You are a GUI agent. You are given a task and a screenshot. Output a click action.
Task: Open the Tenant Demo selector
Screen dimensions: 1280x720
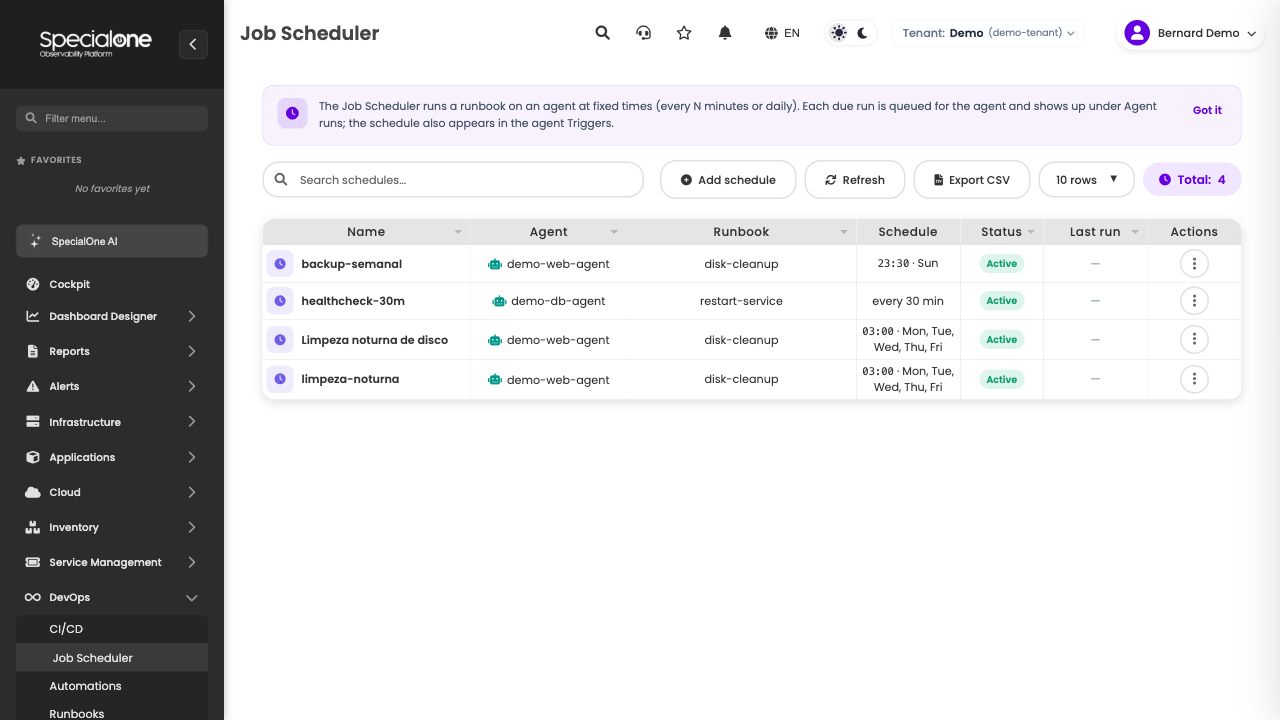pyautogui.click(x=988, y=33)
